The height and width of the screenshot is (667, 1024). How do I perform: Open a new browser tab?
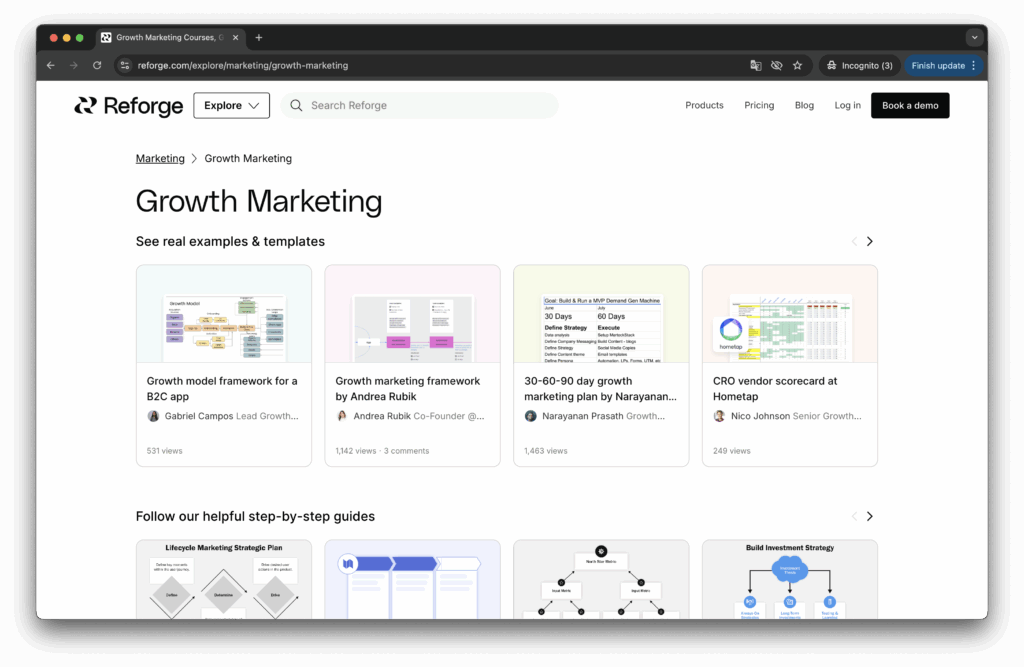[259, 38]
